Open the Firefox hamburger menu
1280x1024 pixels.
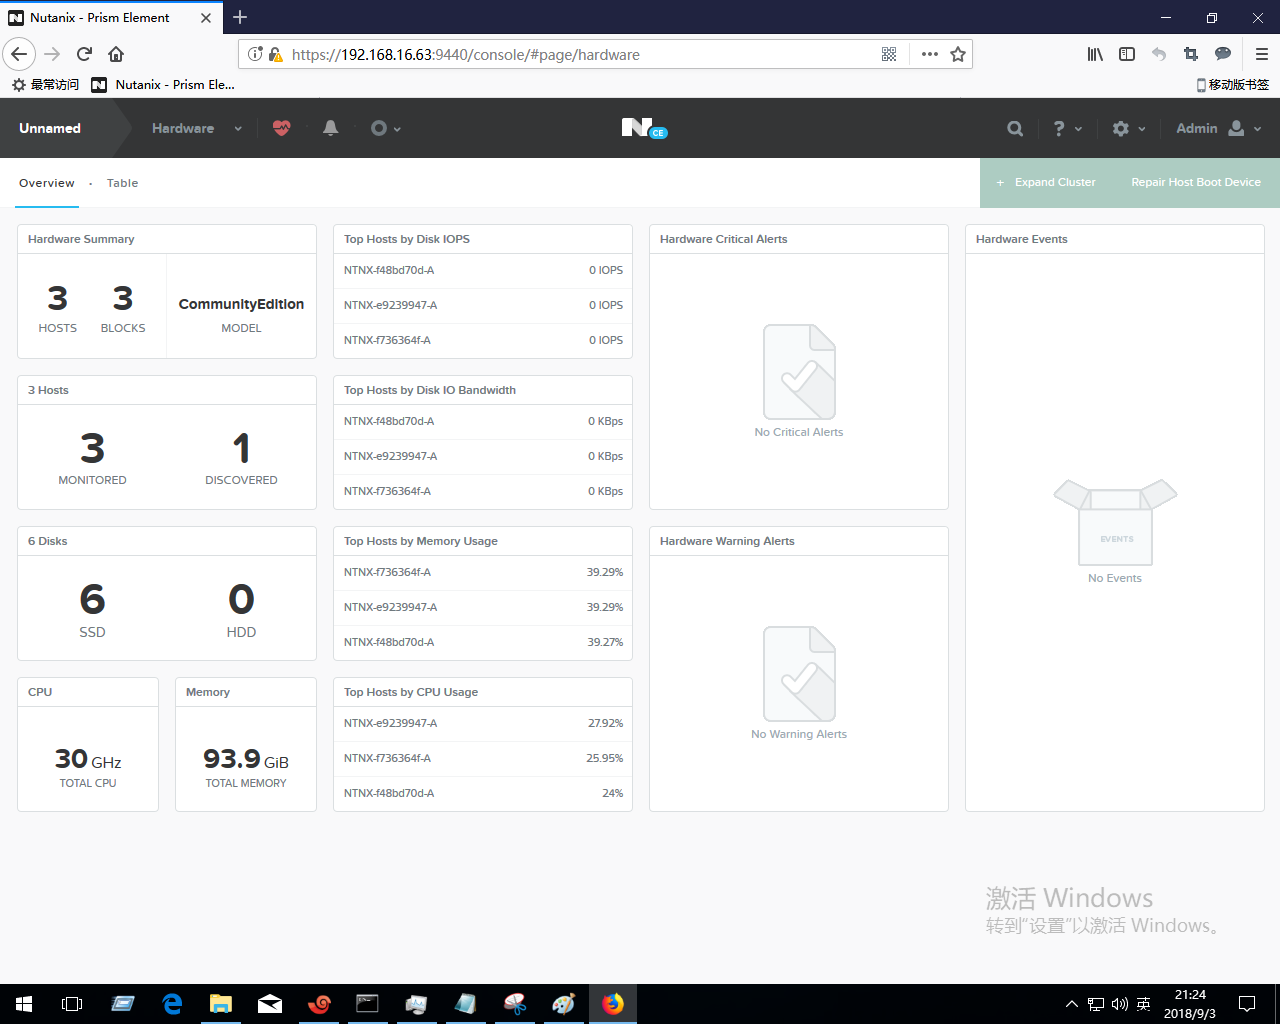1262,54
